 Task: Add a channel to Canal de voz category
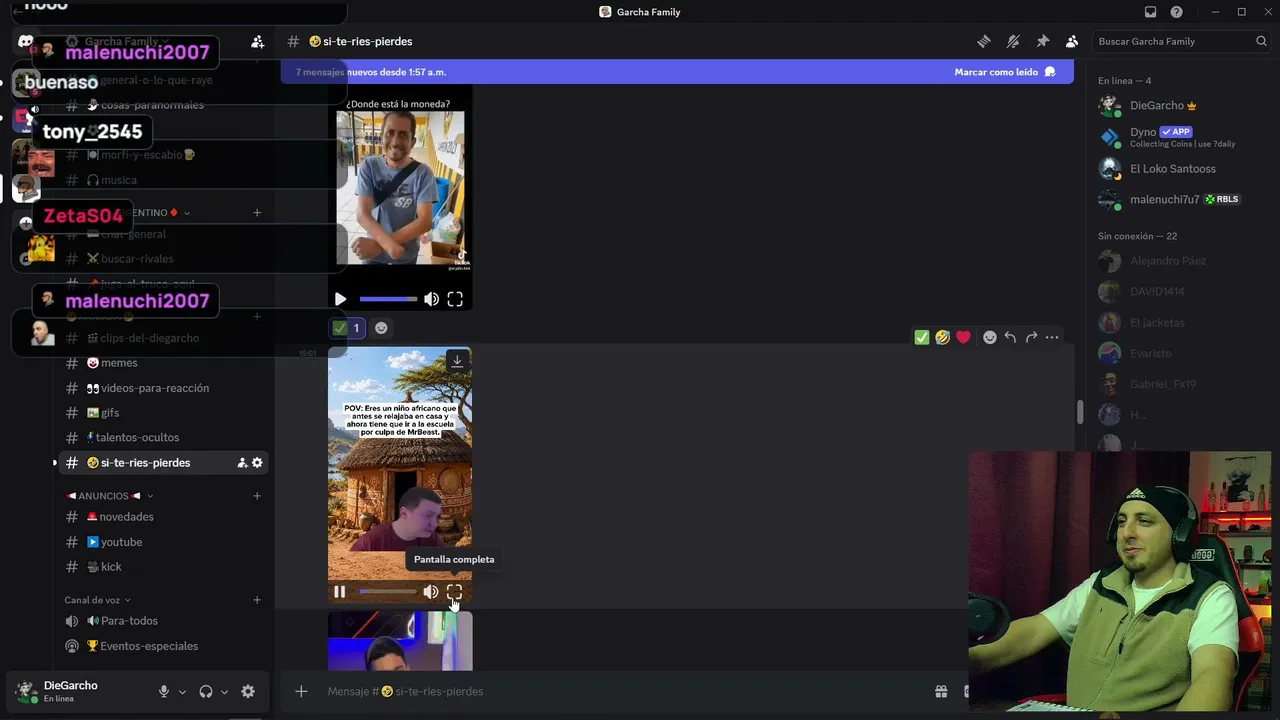(x=257, y=600)
